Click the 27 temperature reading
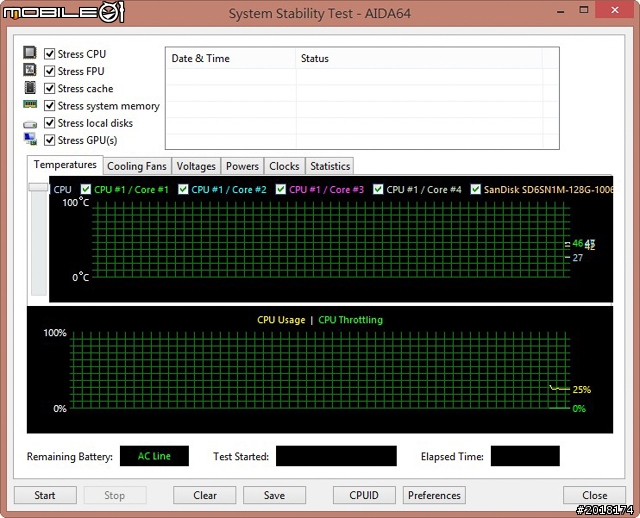640x518 pixels. (x=578, y=258)
